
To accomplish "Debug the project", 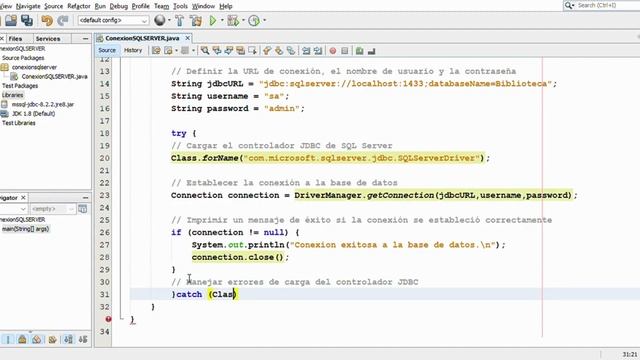I will click(233, 20).
